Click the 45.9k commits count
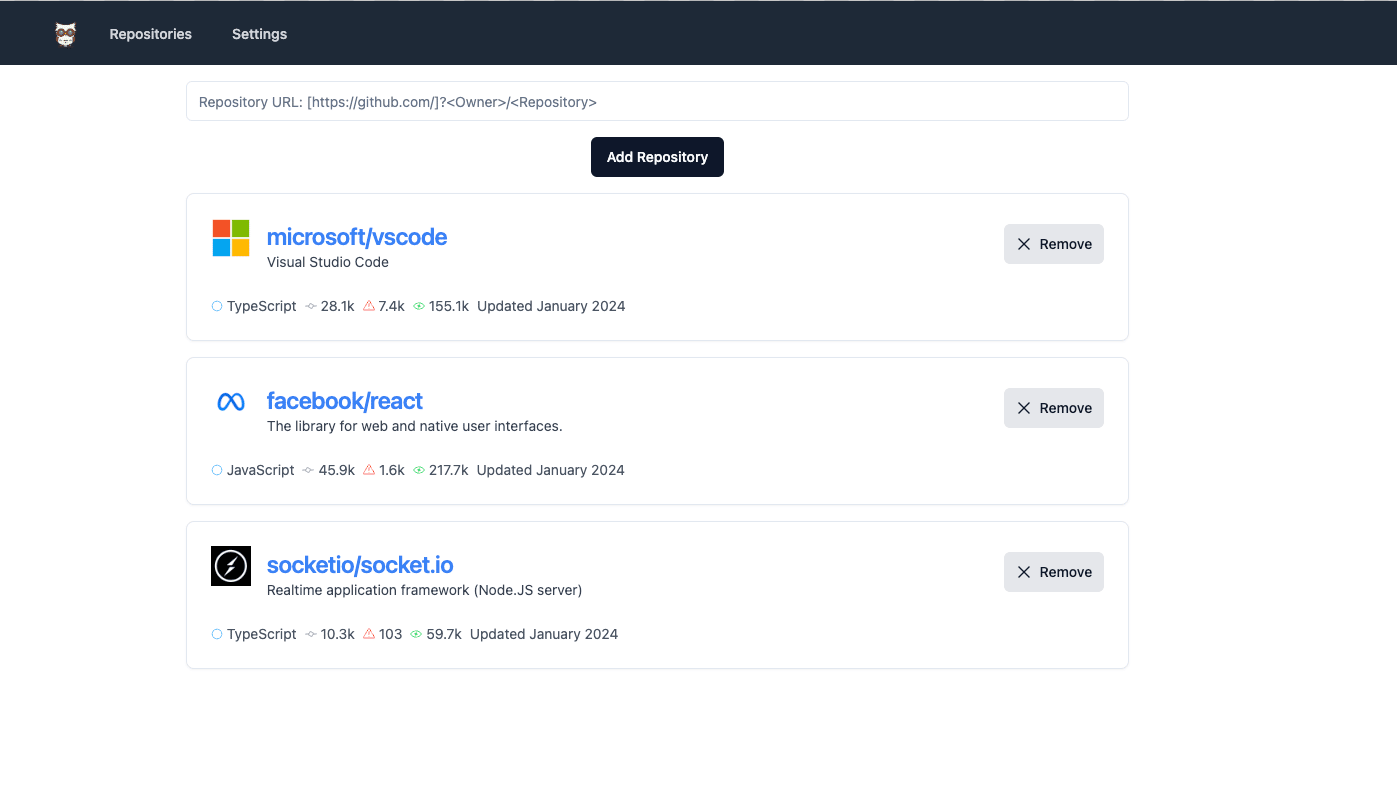The image size is (1397, 797). click(x=337, y=470)
